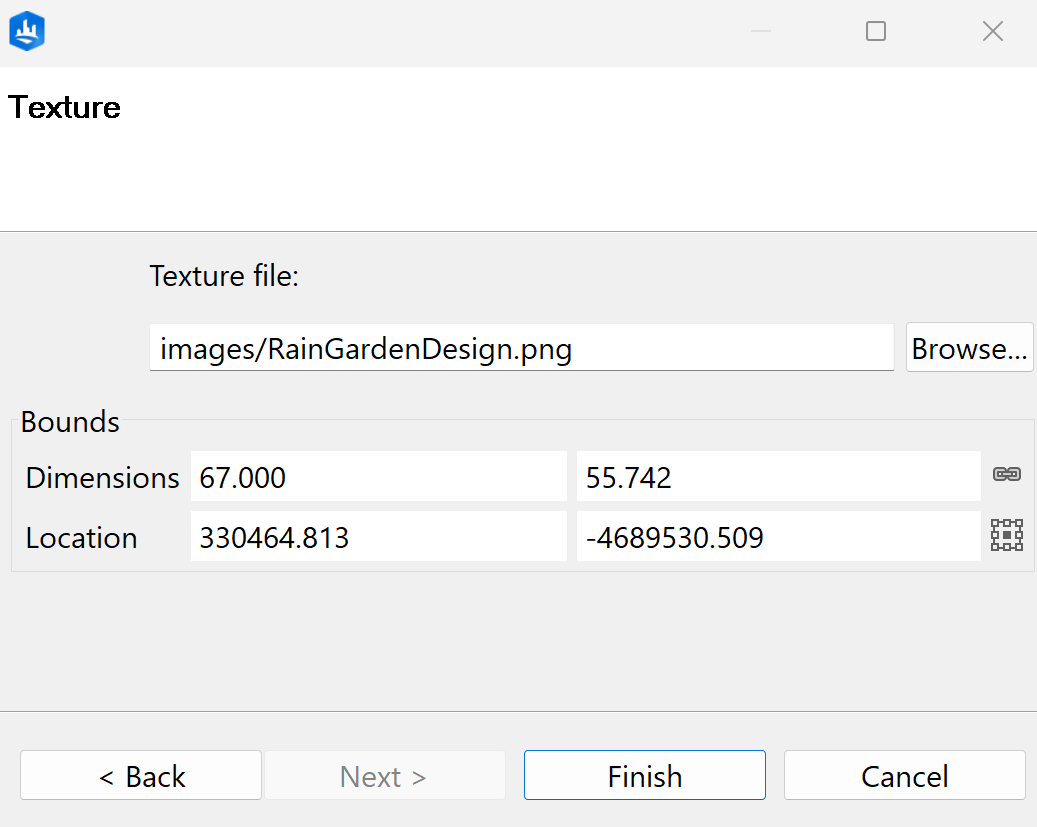Click the greyed-out Next button

pos(383,776)
